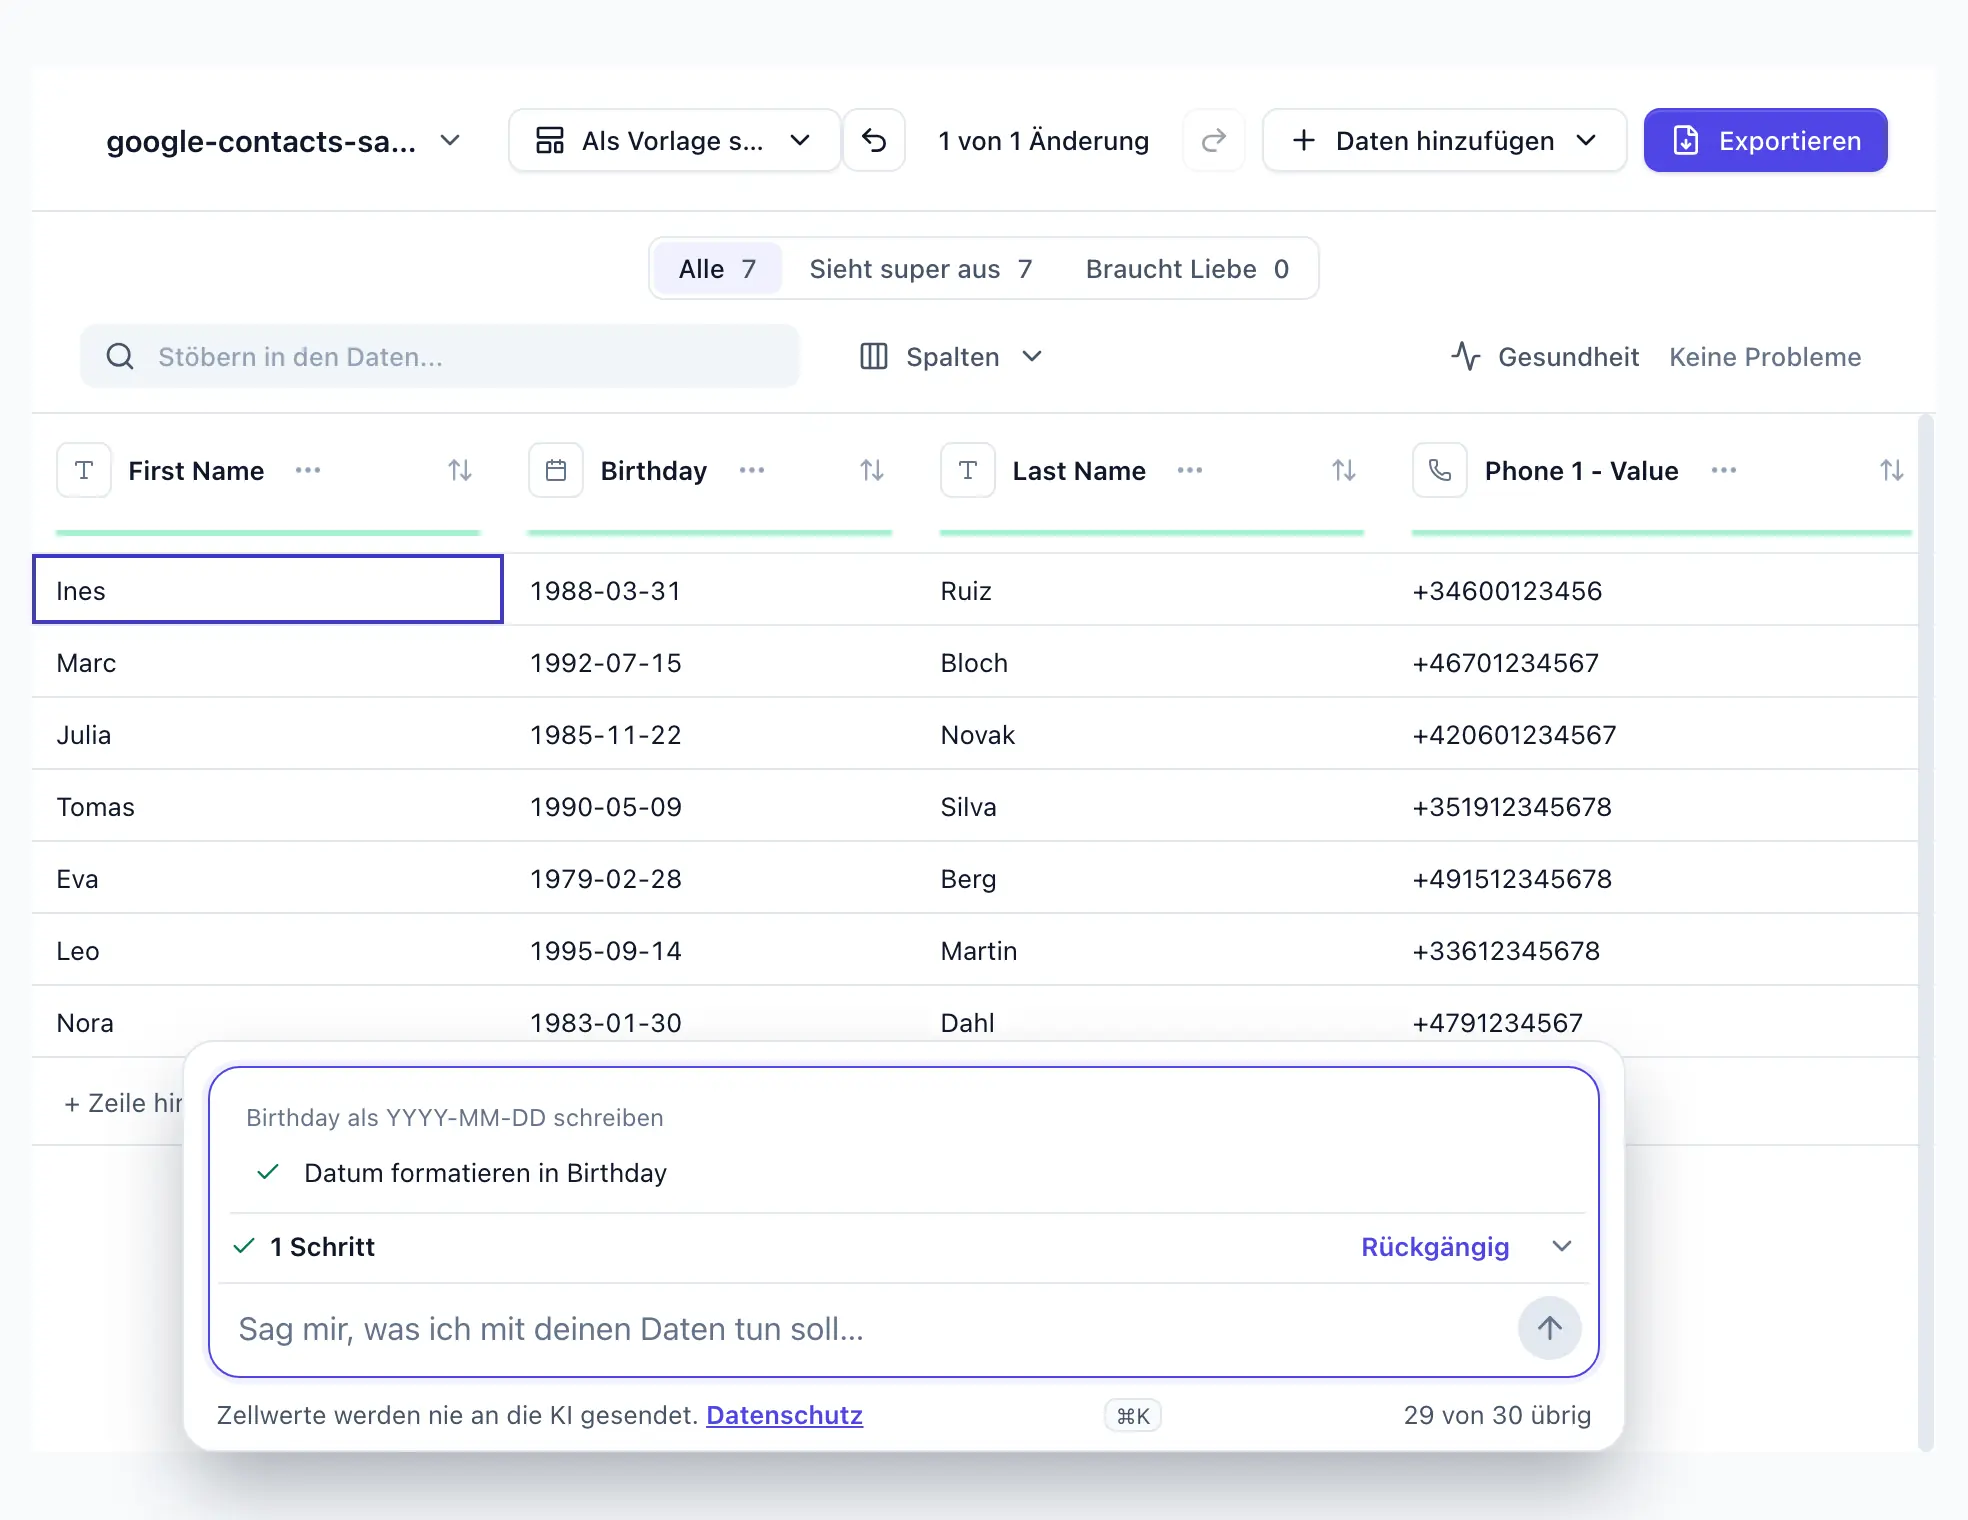Screen dimensions: 1968x1520
Task: Sort the First Name column
Action: pyautogui.click(x=460, y=470)
